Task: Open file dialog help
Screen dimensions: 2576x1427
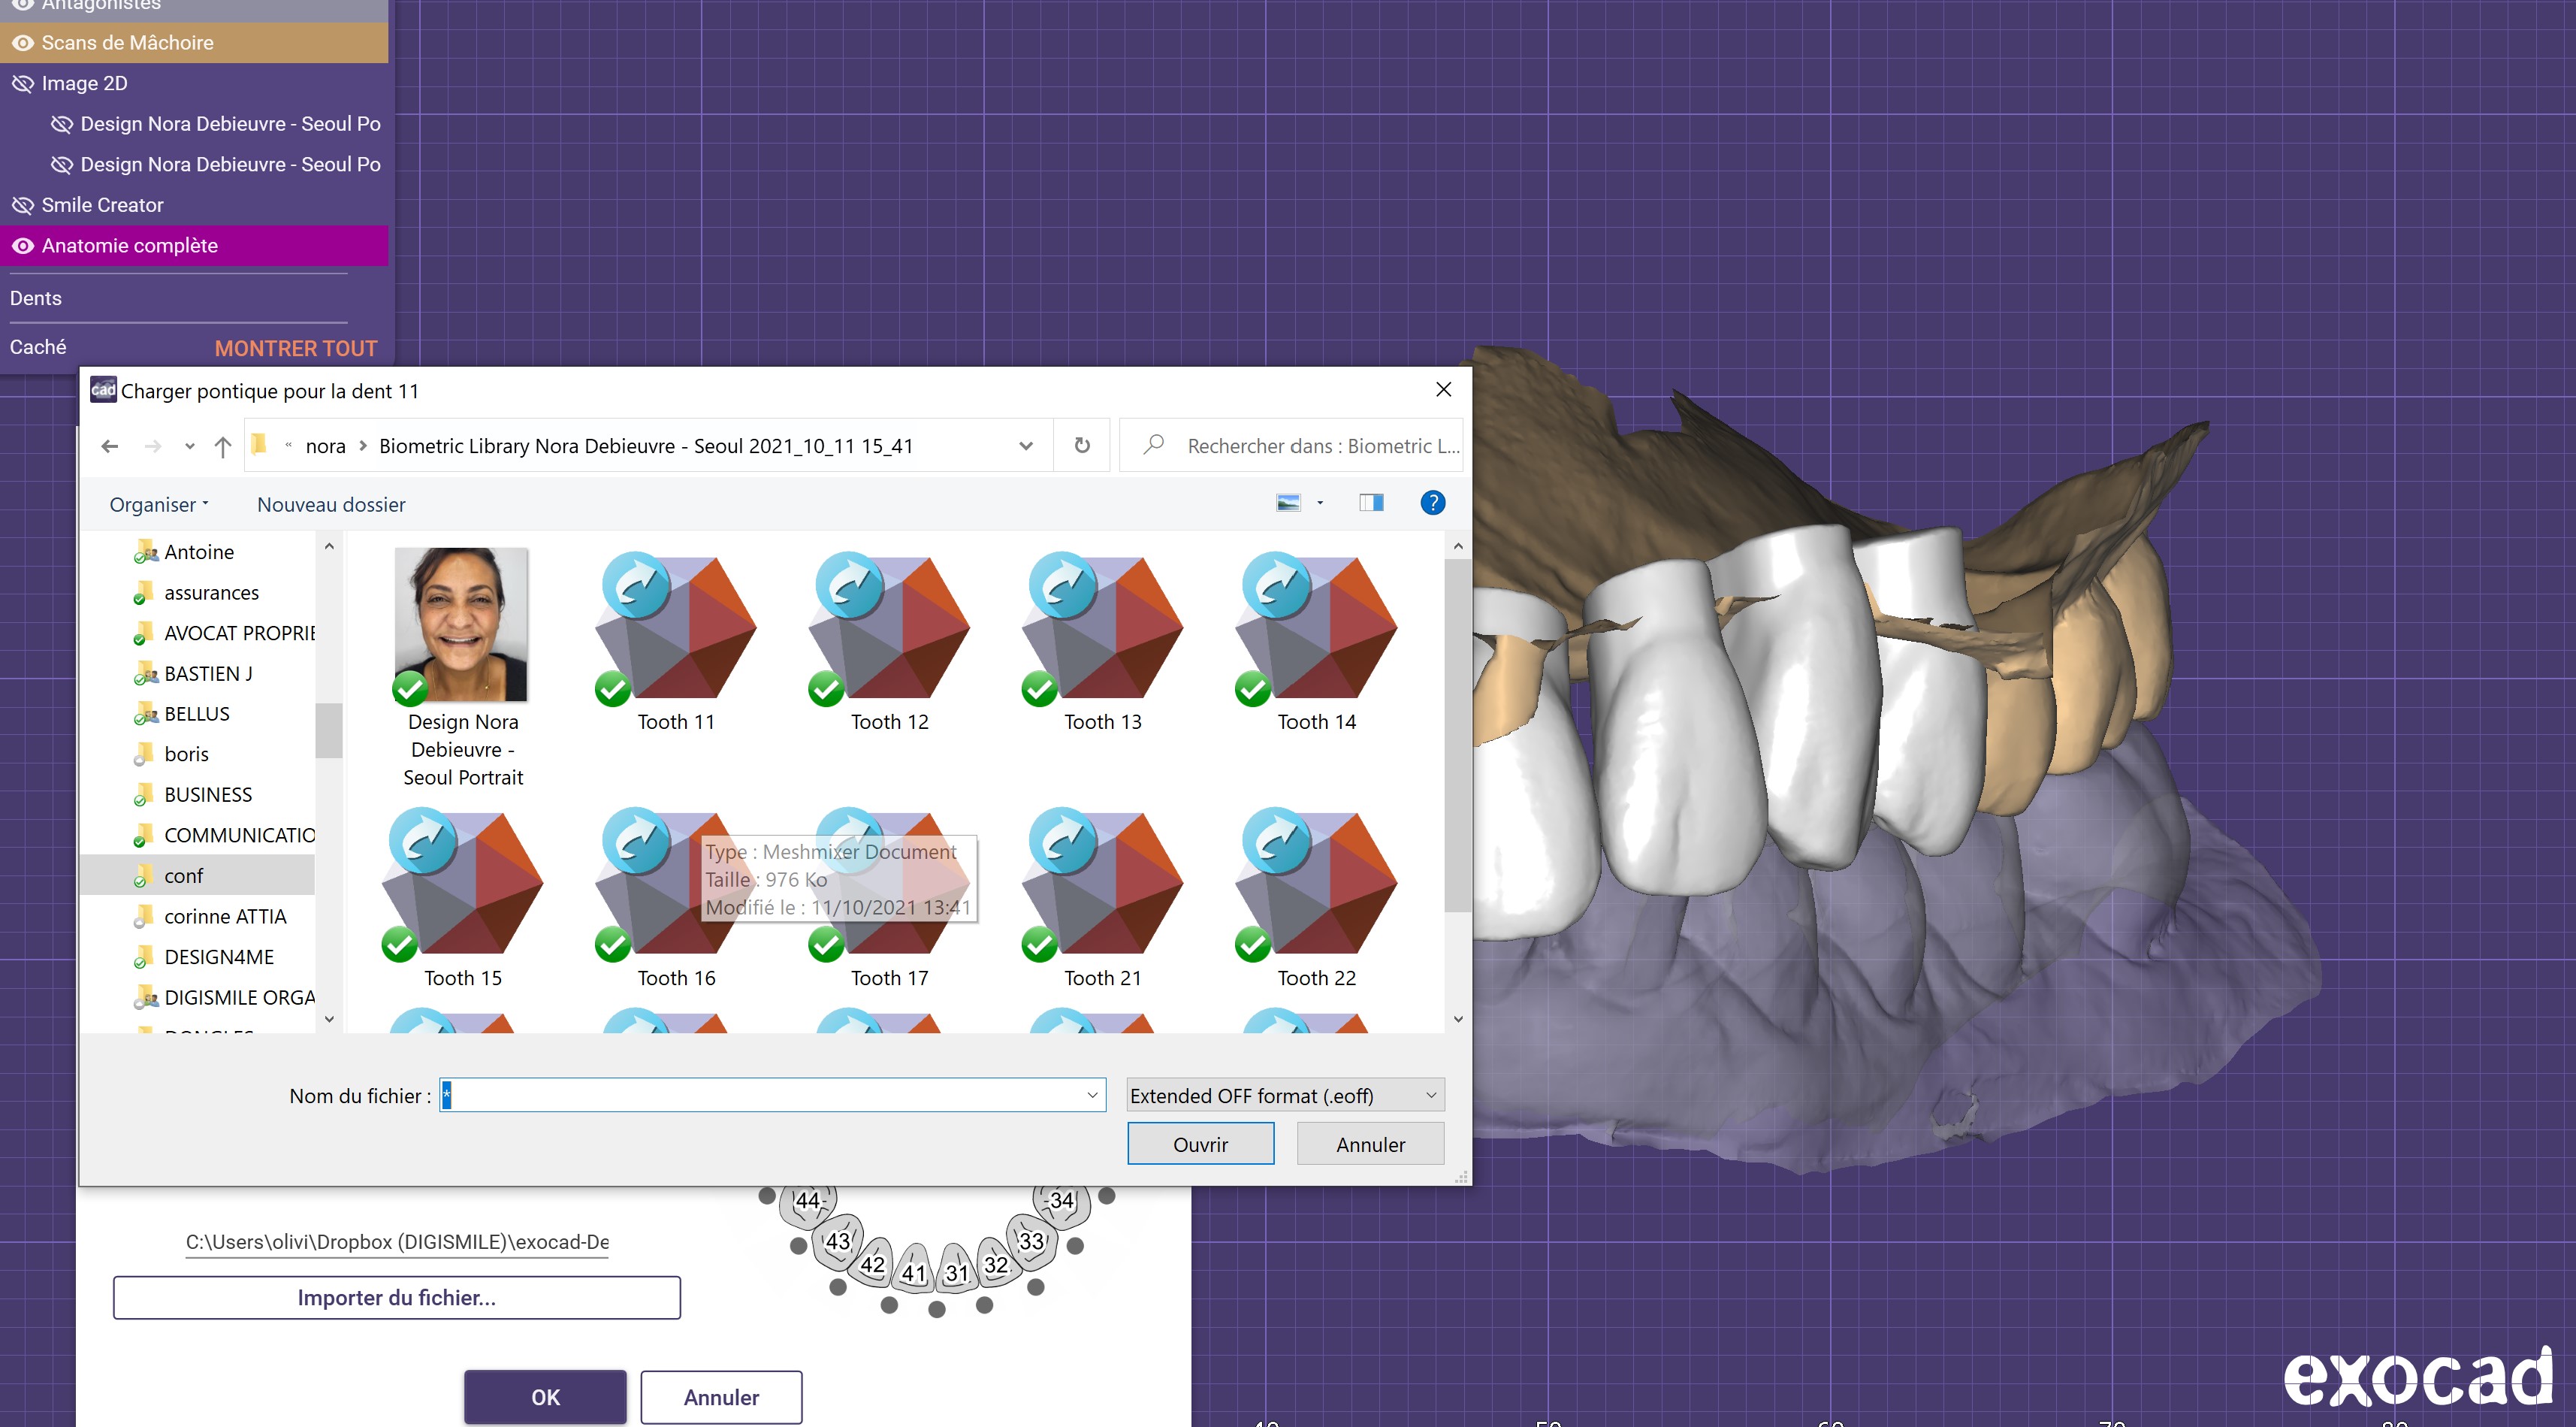Action: coord(1432,503)
